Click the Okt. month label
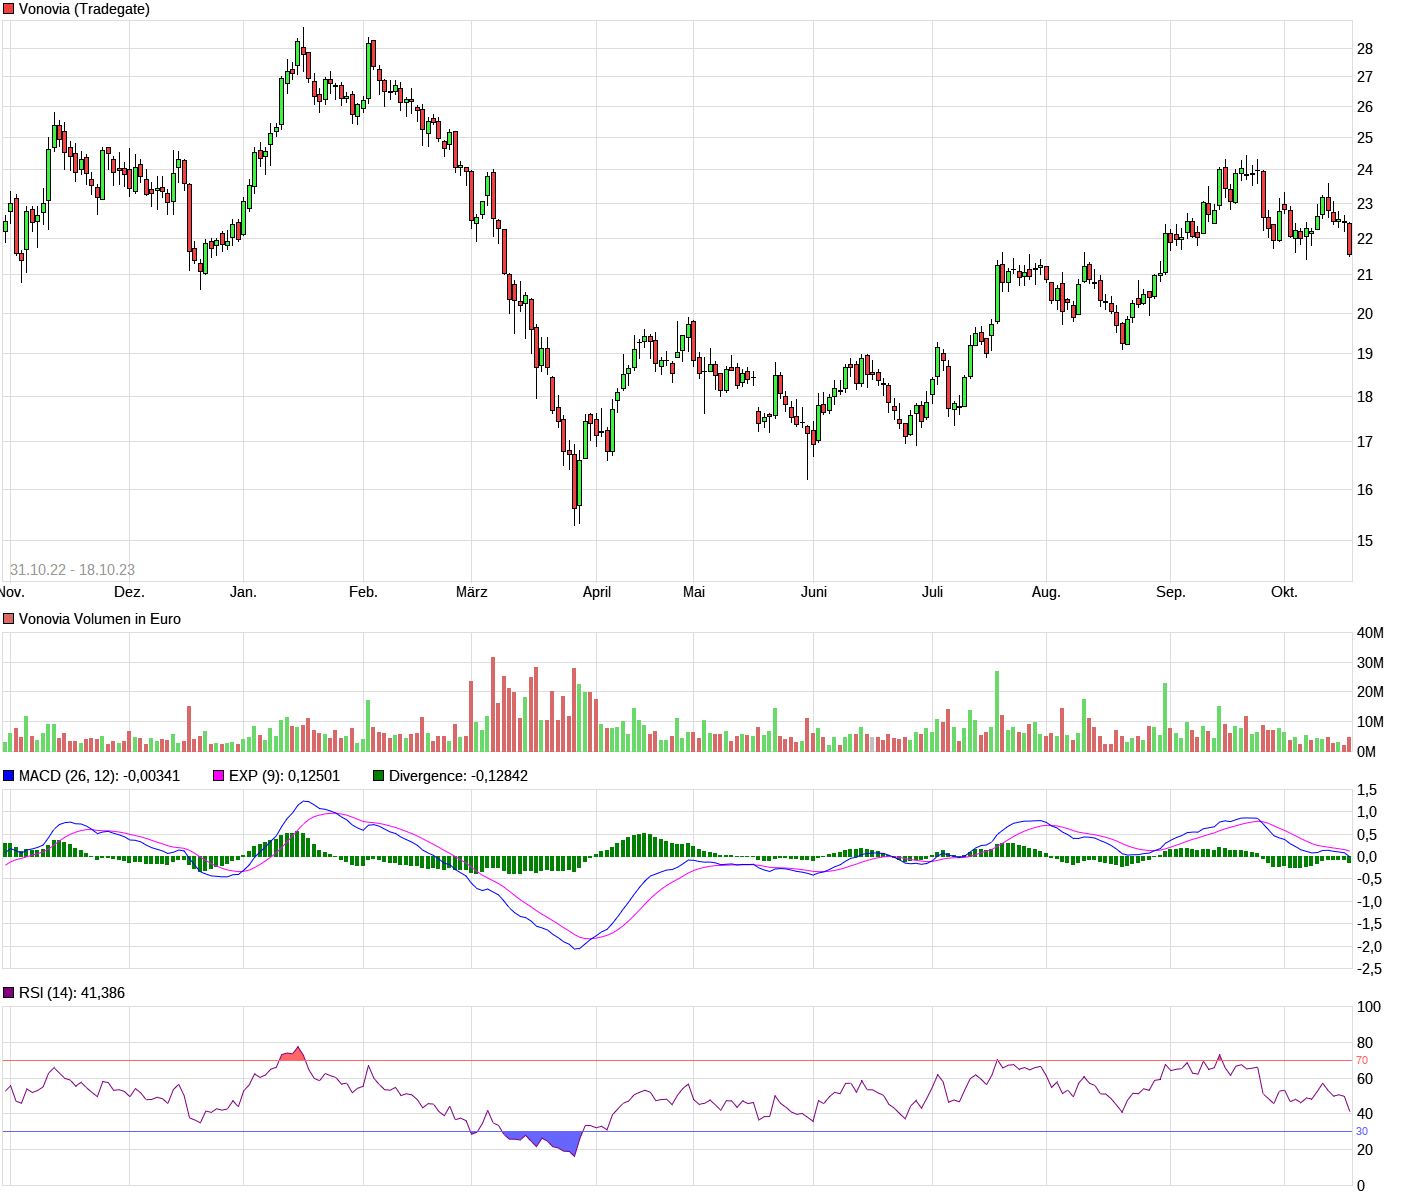The width and height of the screenshot is (1410, 1200). point(1284,592)
